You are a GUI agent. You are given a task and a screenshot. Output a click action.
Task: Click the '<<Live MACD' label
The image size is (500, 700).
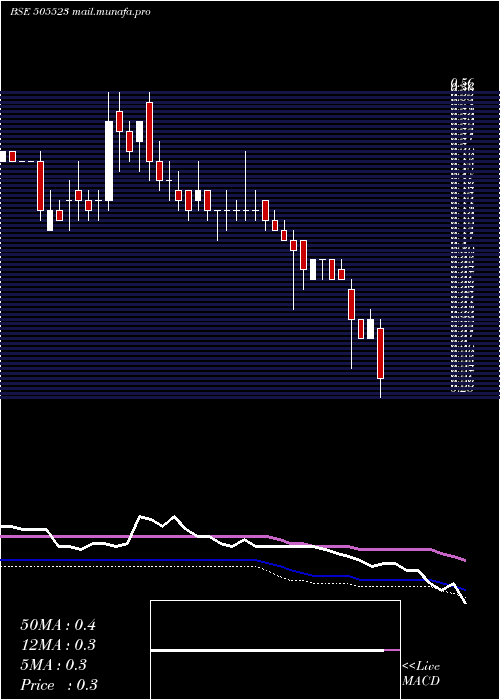point(421,673)
